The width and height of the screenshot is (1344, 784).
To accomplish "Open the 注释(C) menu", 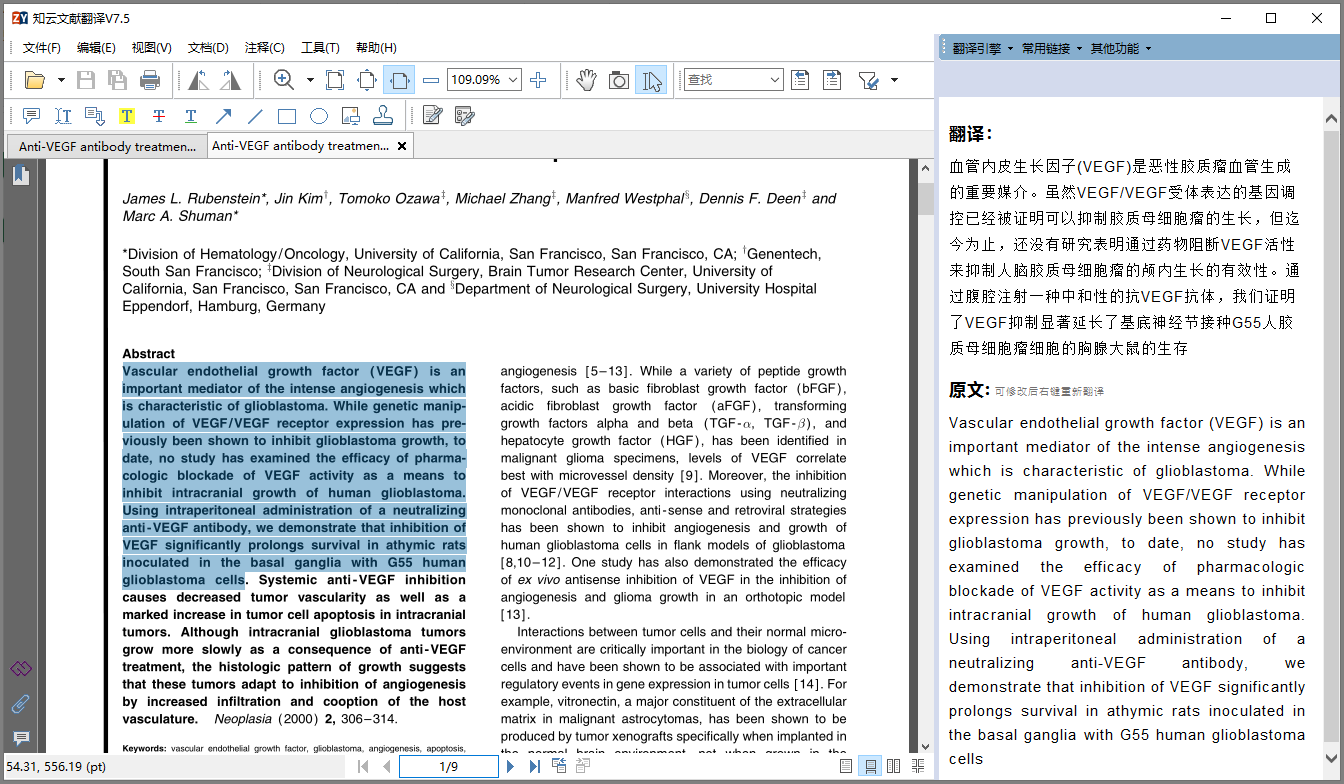I will pos(264,48).
